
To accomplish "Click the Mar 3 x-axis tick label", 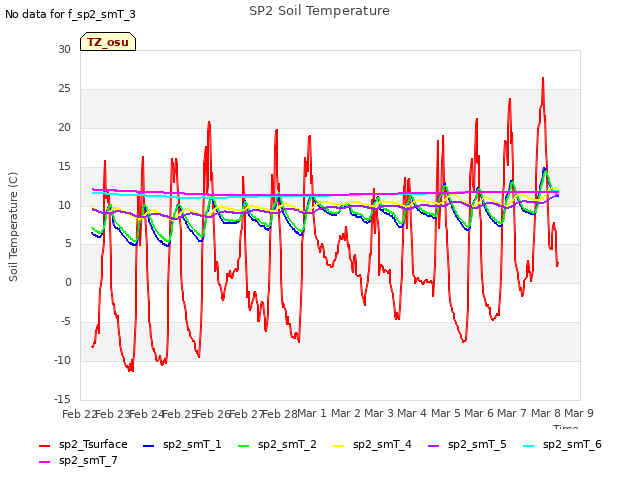I will pos(379,413).
